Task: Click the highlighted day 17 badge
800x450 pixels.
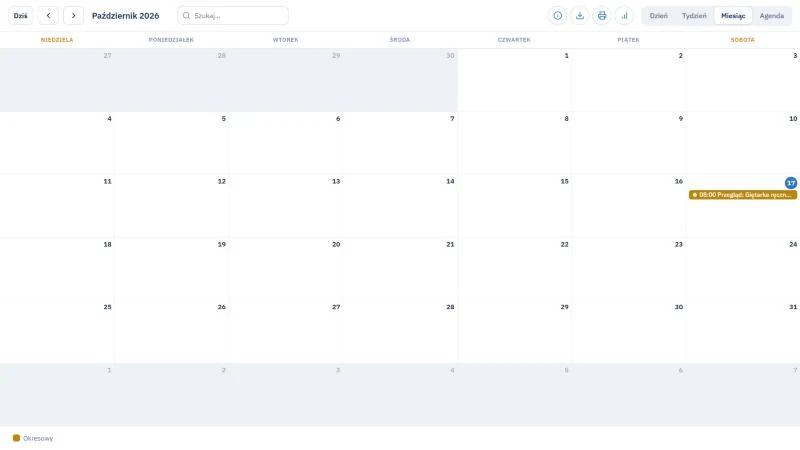Action: point(790,183)
